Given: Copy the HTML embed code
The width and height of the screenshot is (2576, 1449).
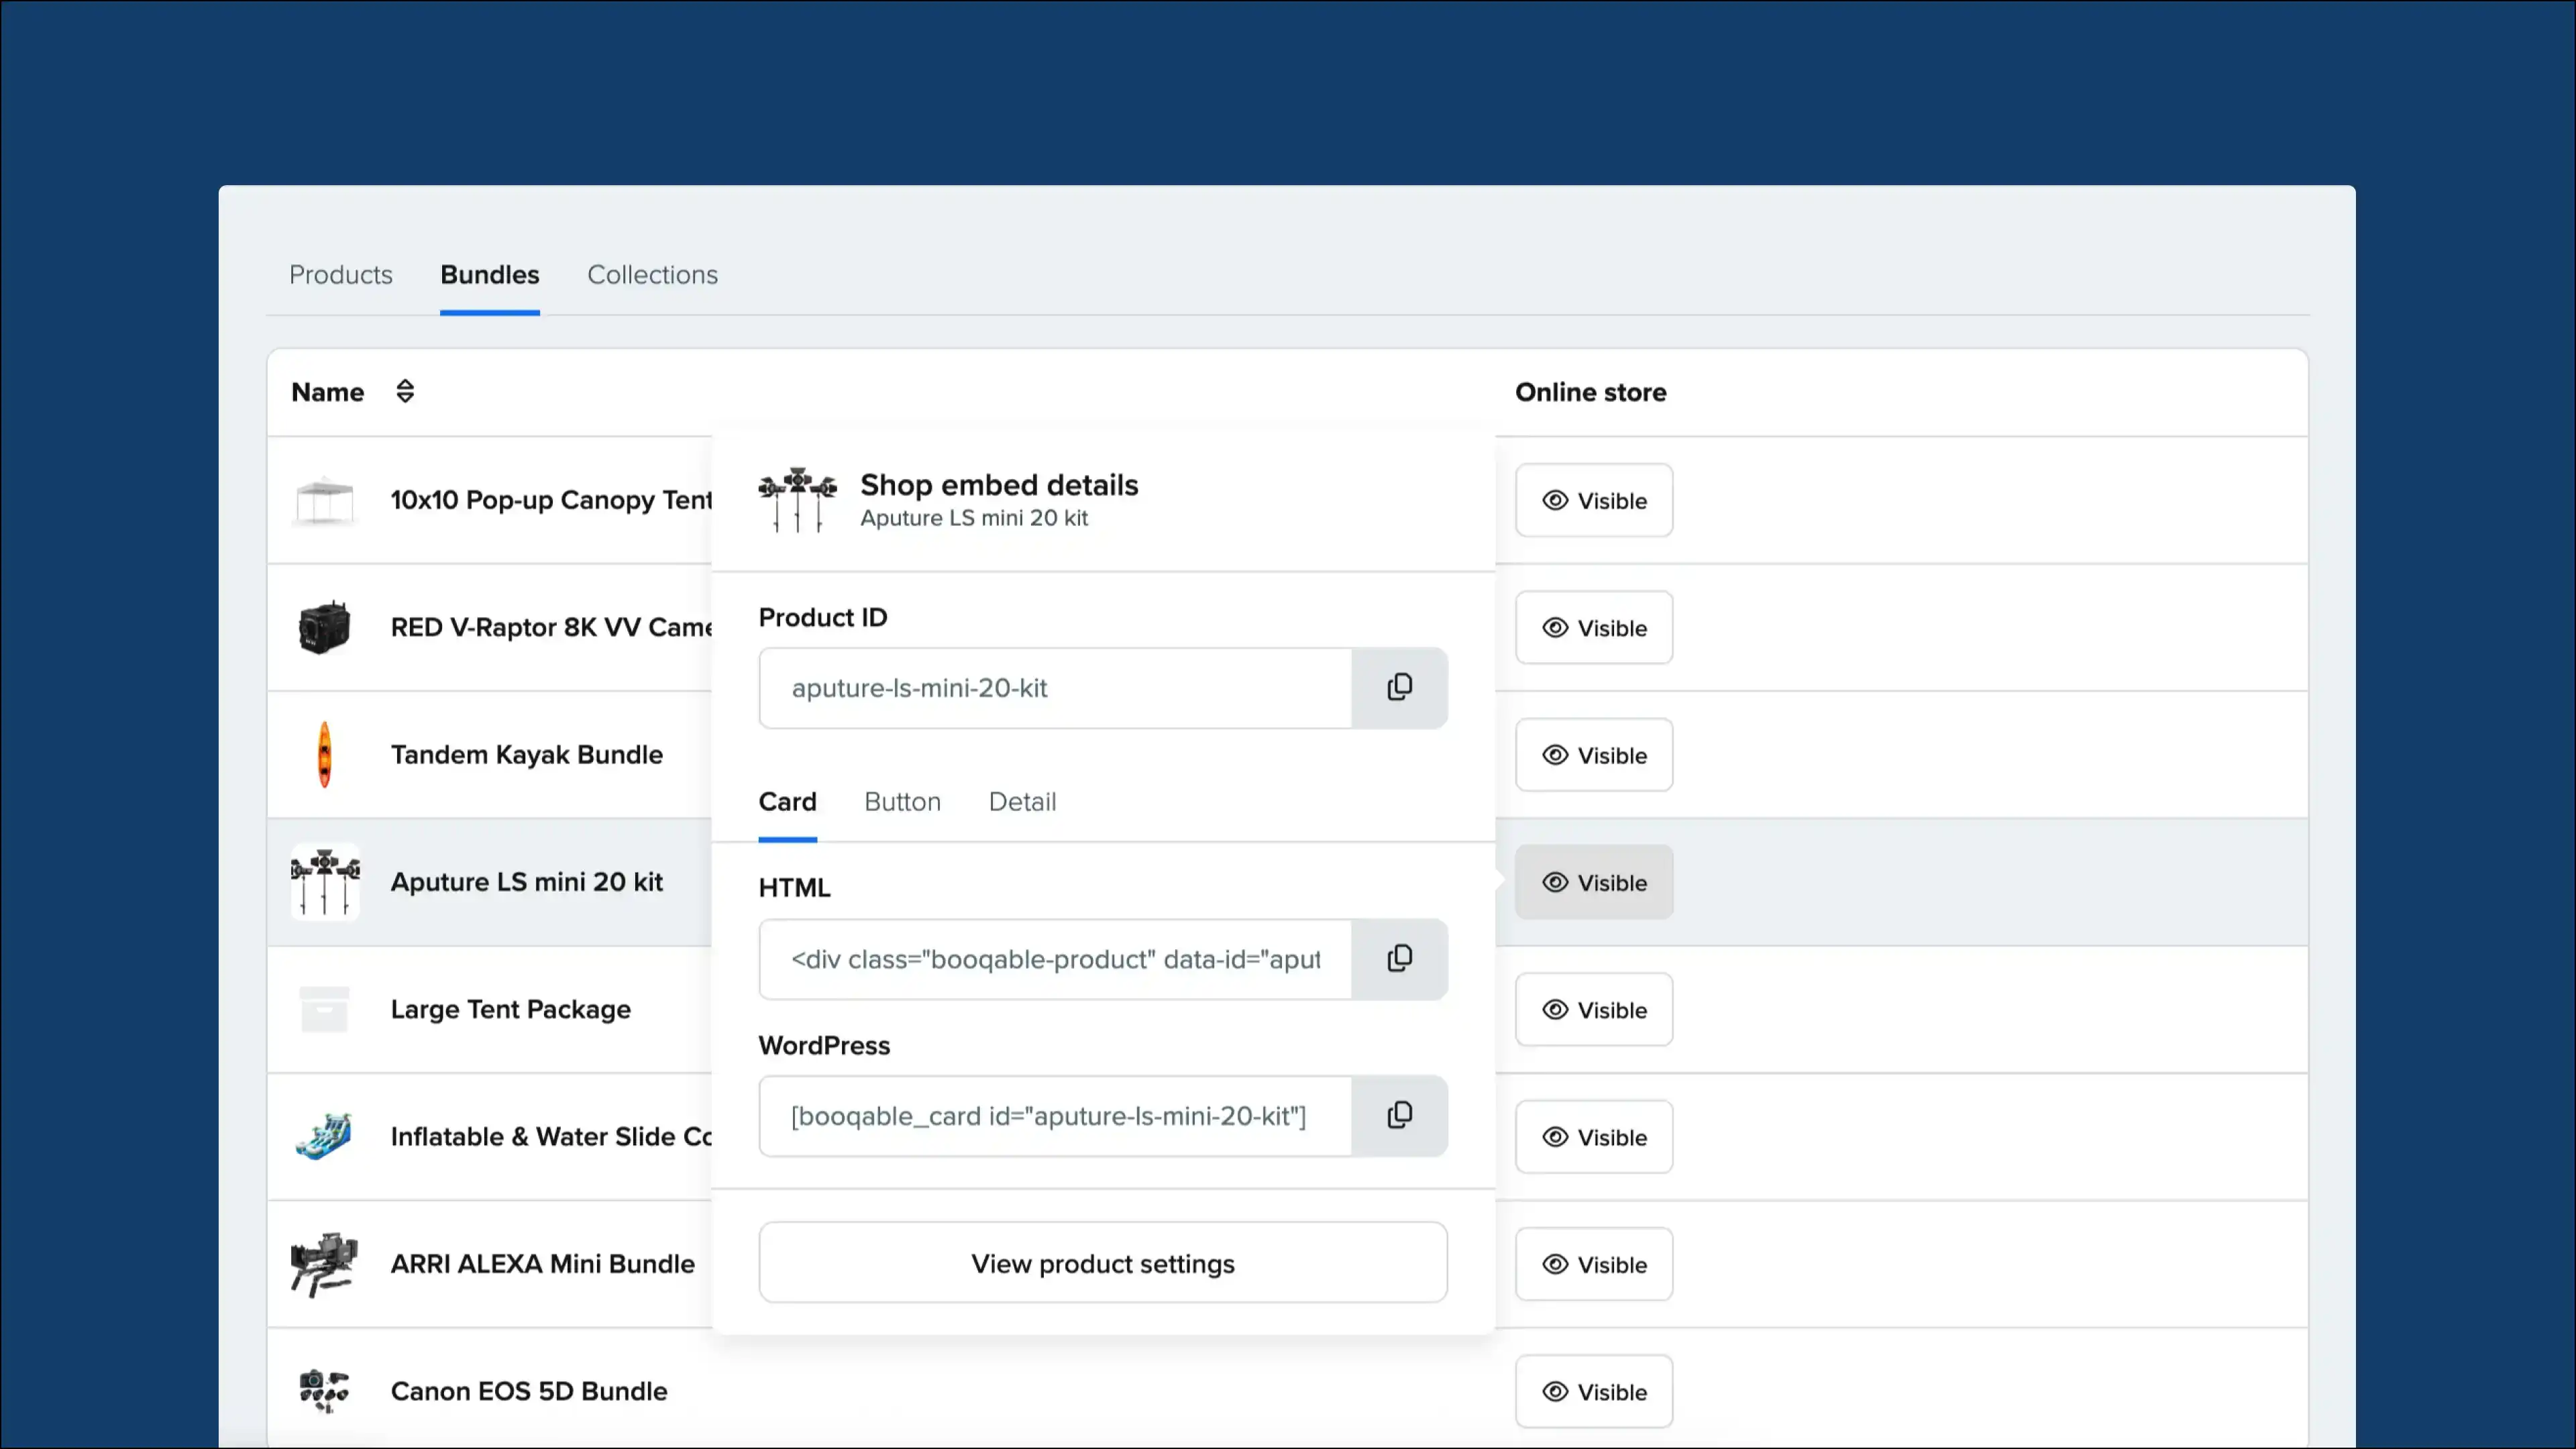Looking at the screenshot, I should [1399, 958].
